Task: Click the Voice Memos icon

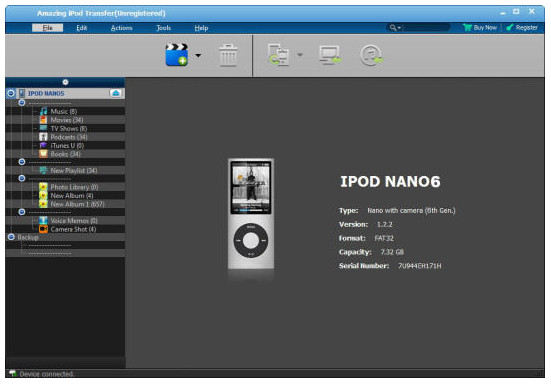Action: 43,221
